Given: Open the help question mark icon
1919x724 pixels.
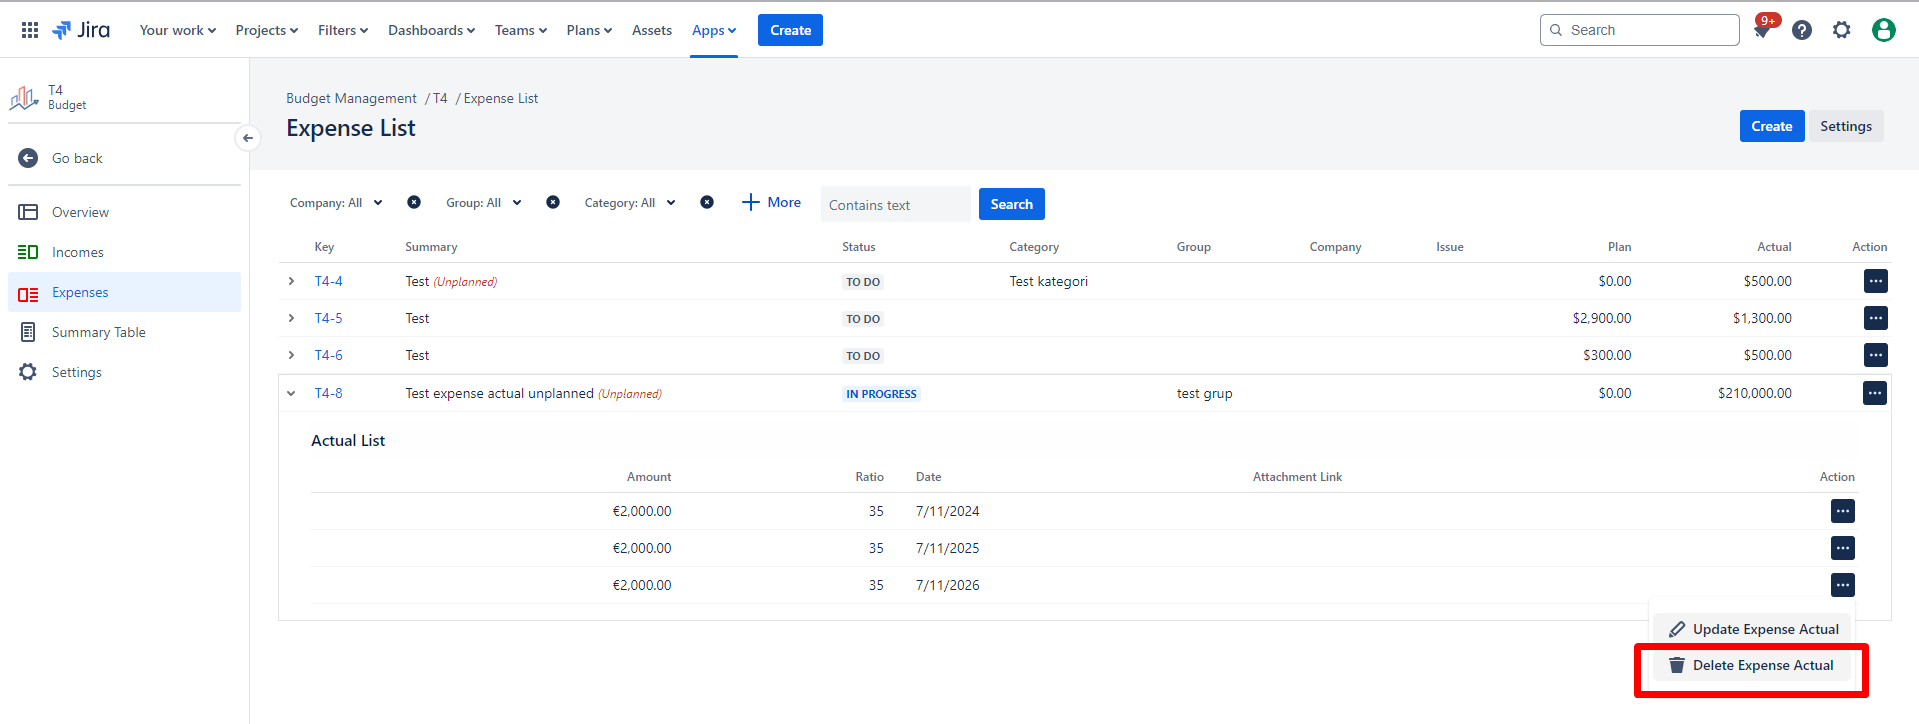Looking at the screenshot, I should pyautogui.click(x=1802, y=30).
